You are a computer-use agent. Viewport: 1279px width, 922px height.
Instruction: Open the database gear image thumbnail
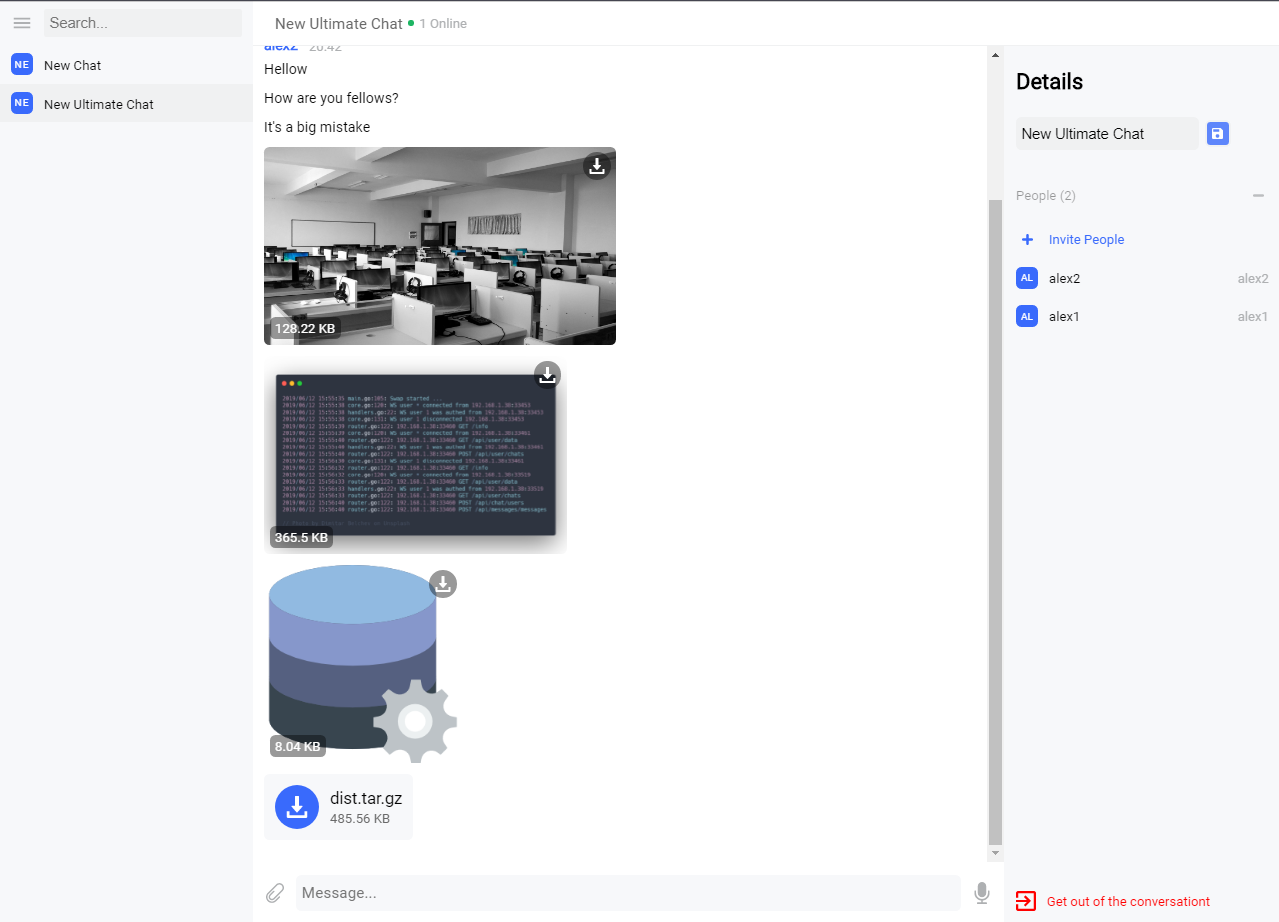click(362, 665)
